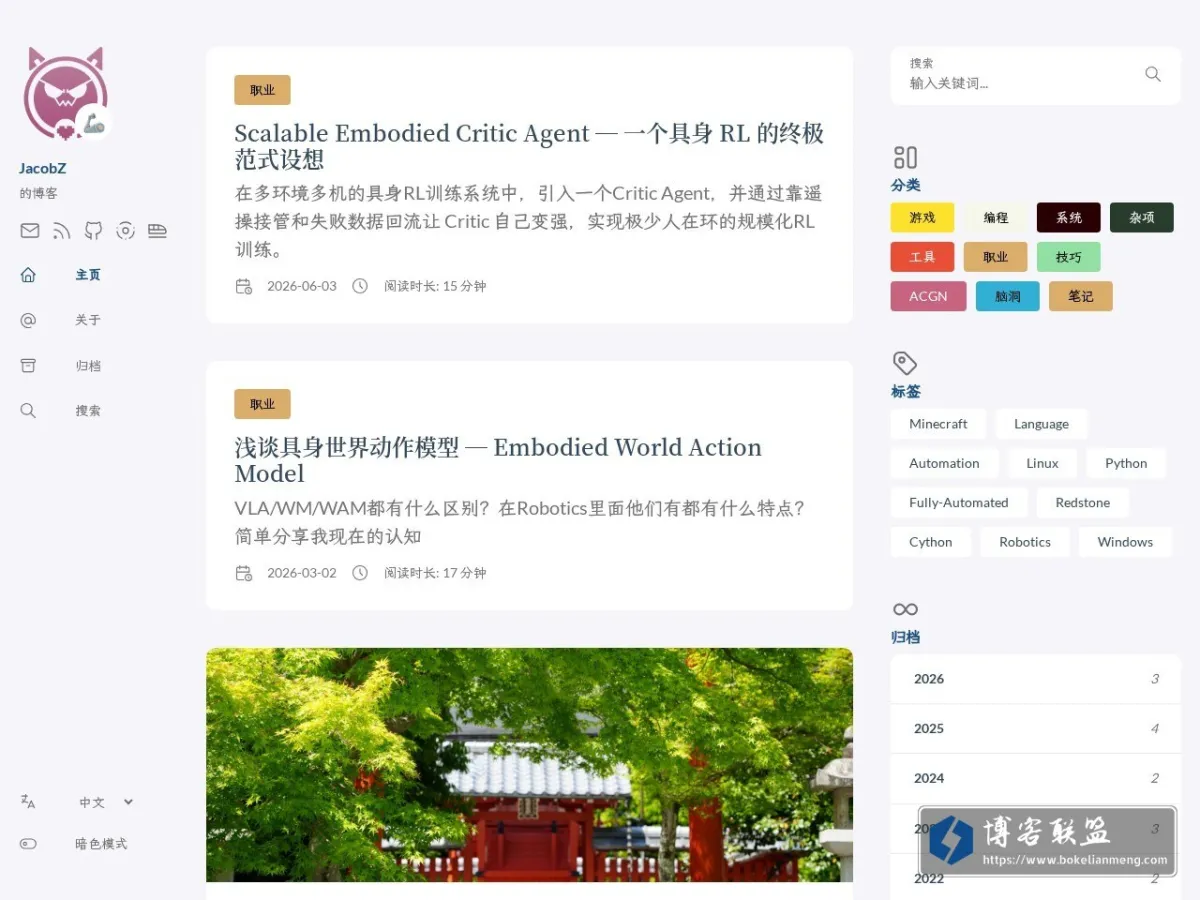1200x900 pixels.
Task: Select the blue 脑洞 category
Action: point(1007,296)
